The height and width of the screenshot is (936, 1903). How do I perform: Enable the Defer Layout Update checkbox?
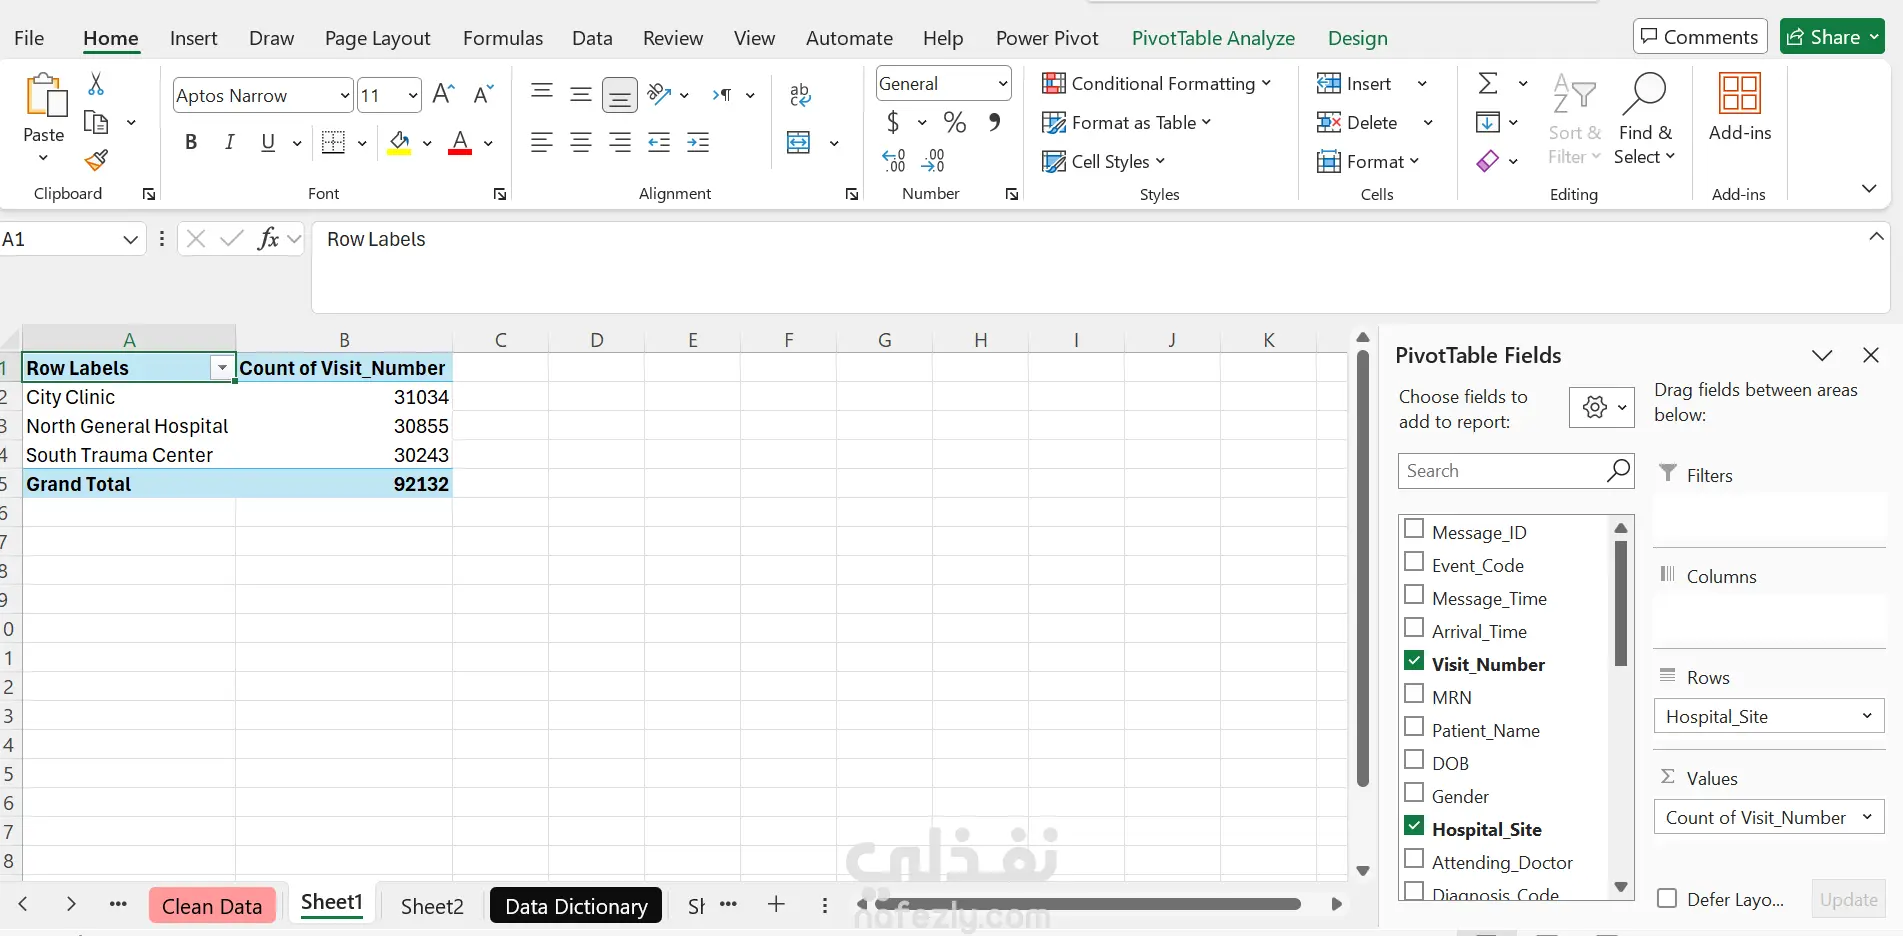tap(1667, 898)
